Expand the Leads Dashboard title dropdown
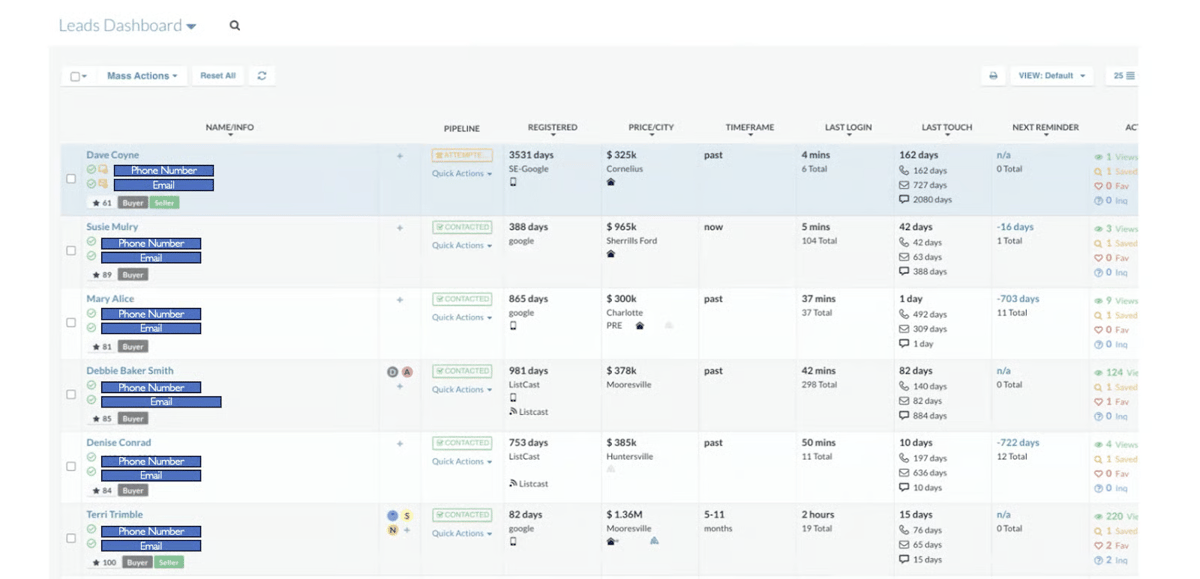Image resolution: width=1200 pixels, height=579 pixels. tap(191, 24)
